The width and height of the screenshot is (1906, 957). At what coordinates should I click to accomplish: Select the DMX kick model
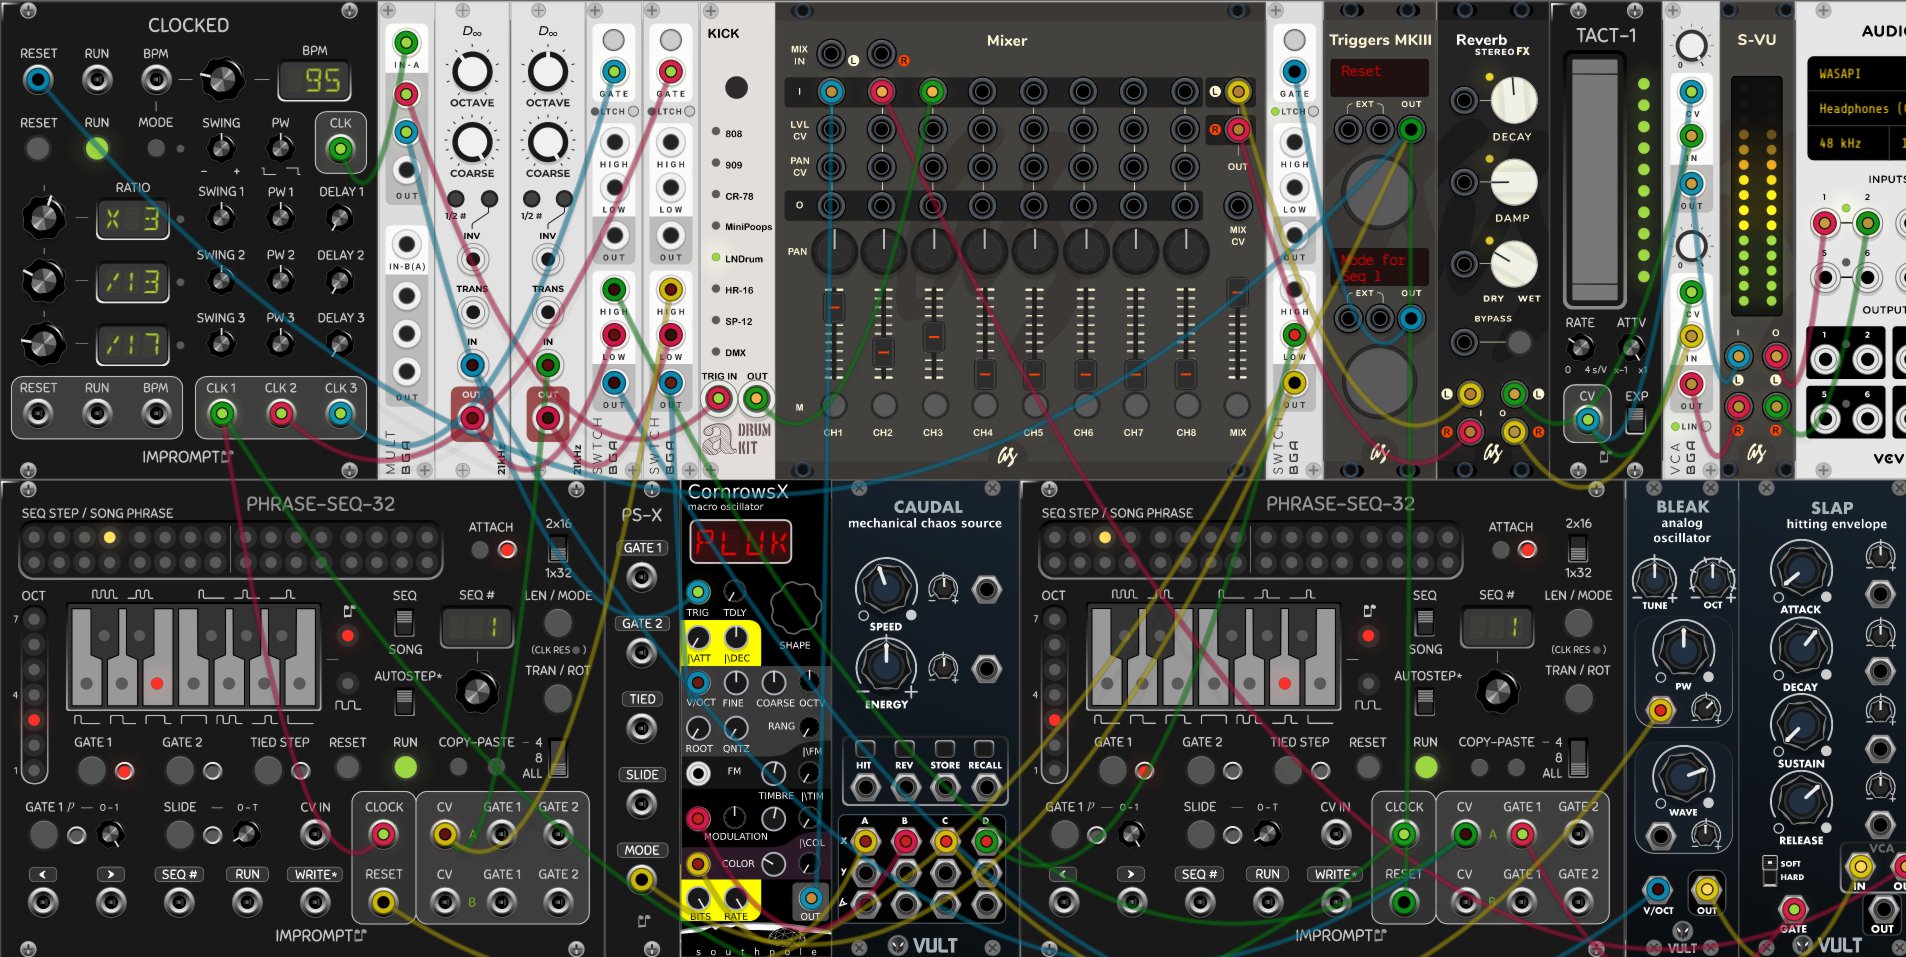tap(716, 352)
